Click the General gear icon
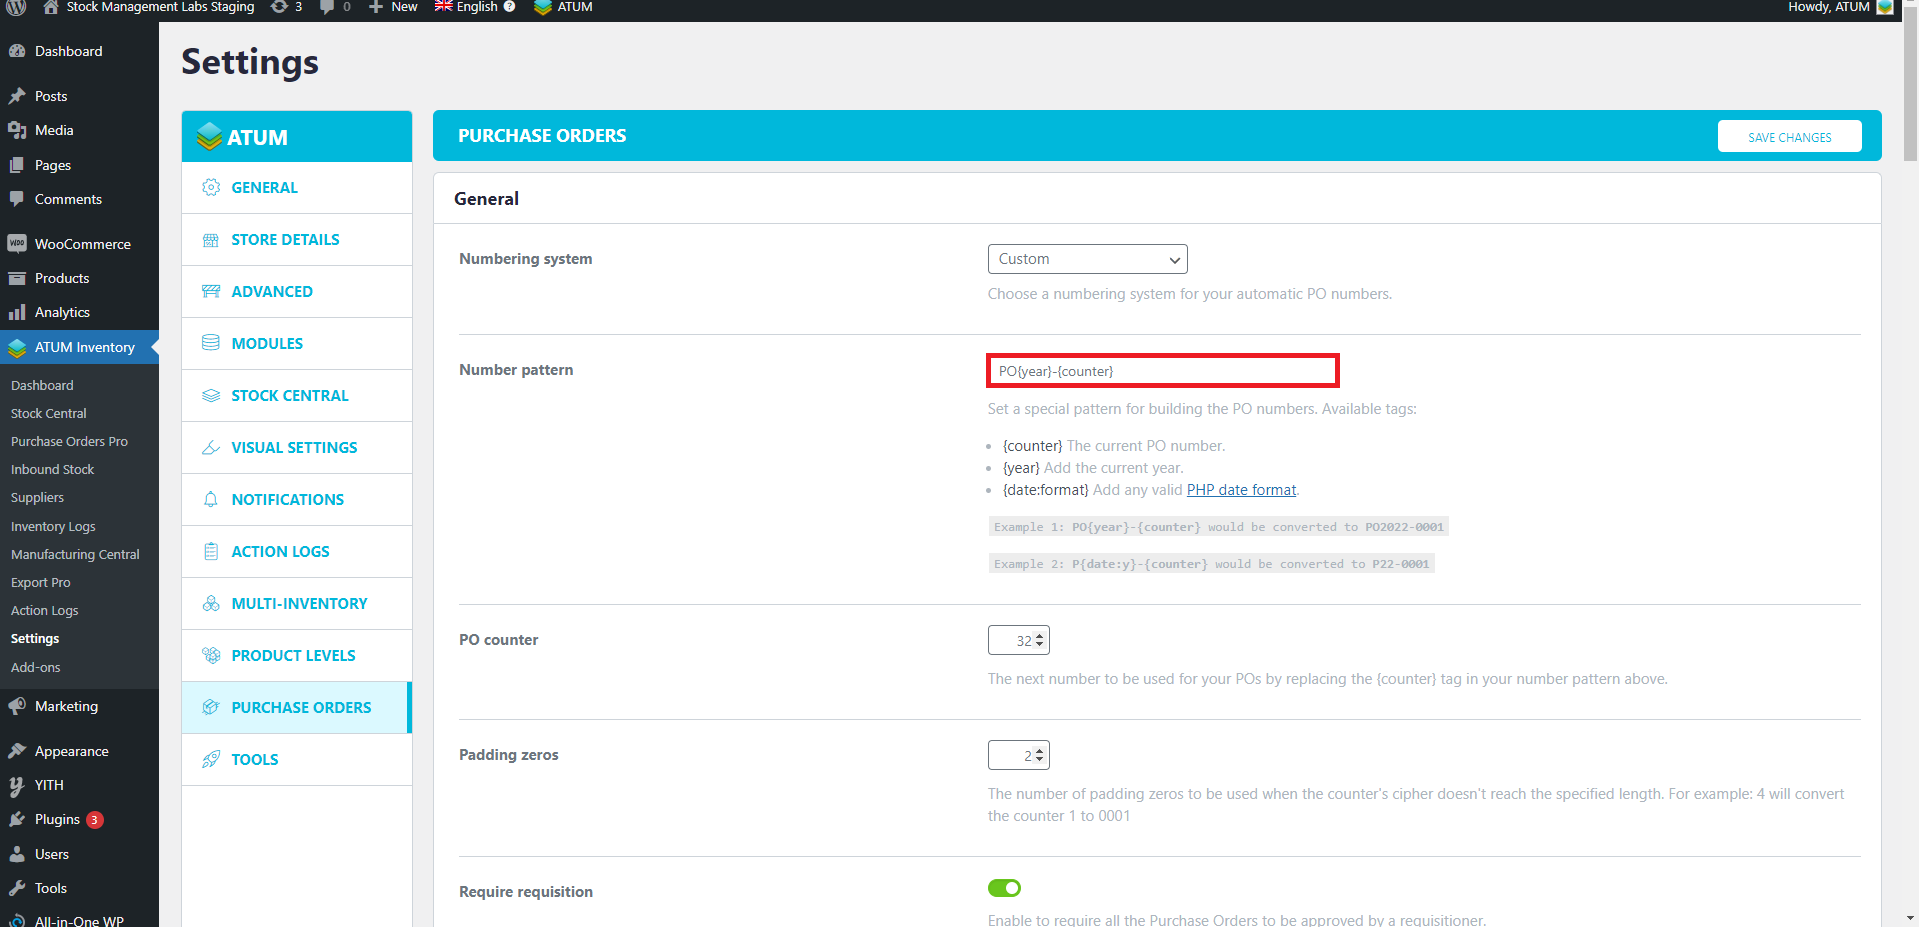 click(x=211, y=187)
